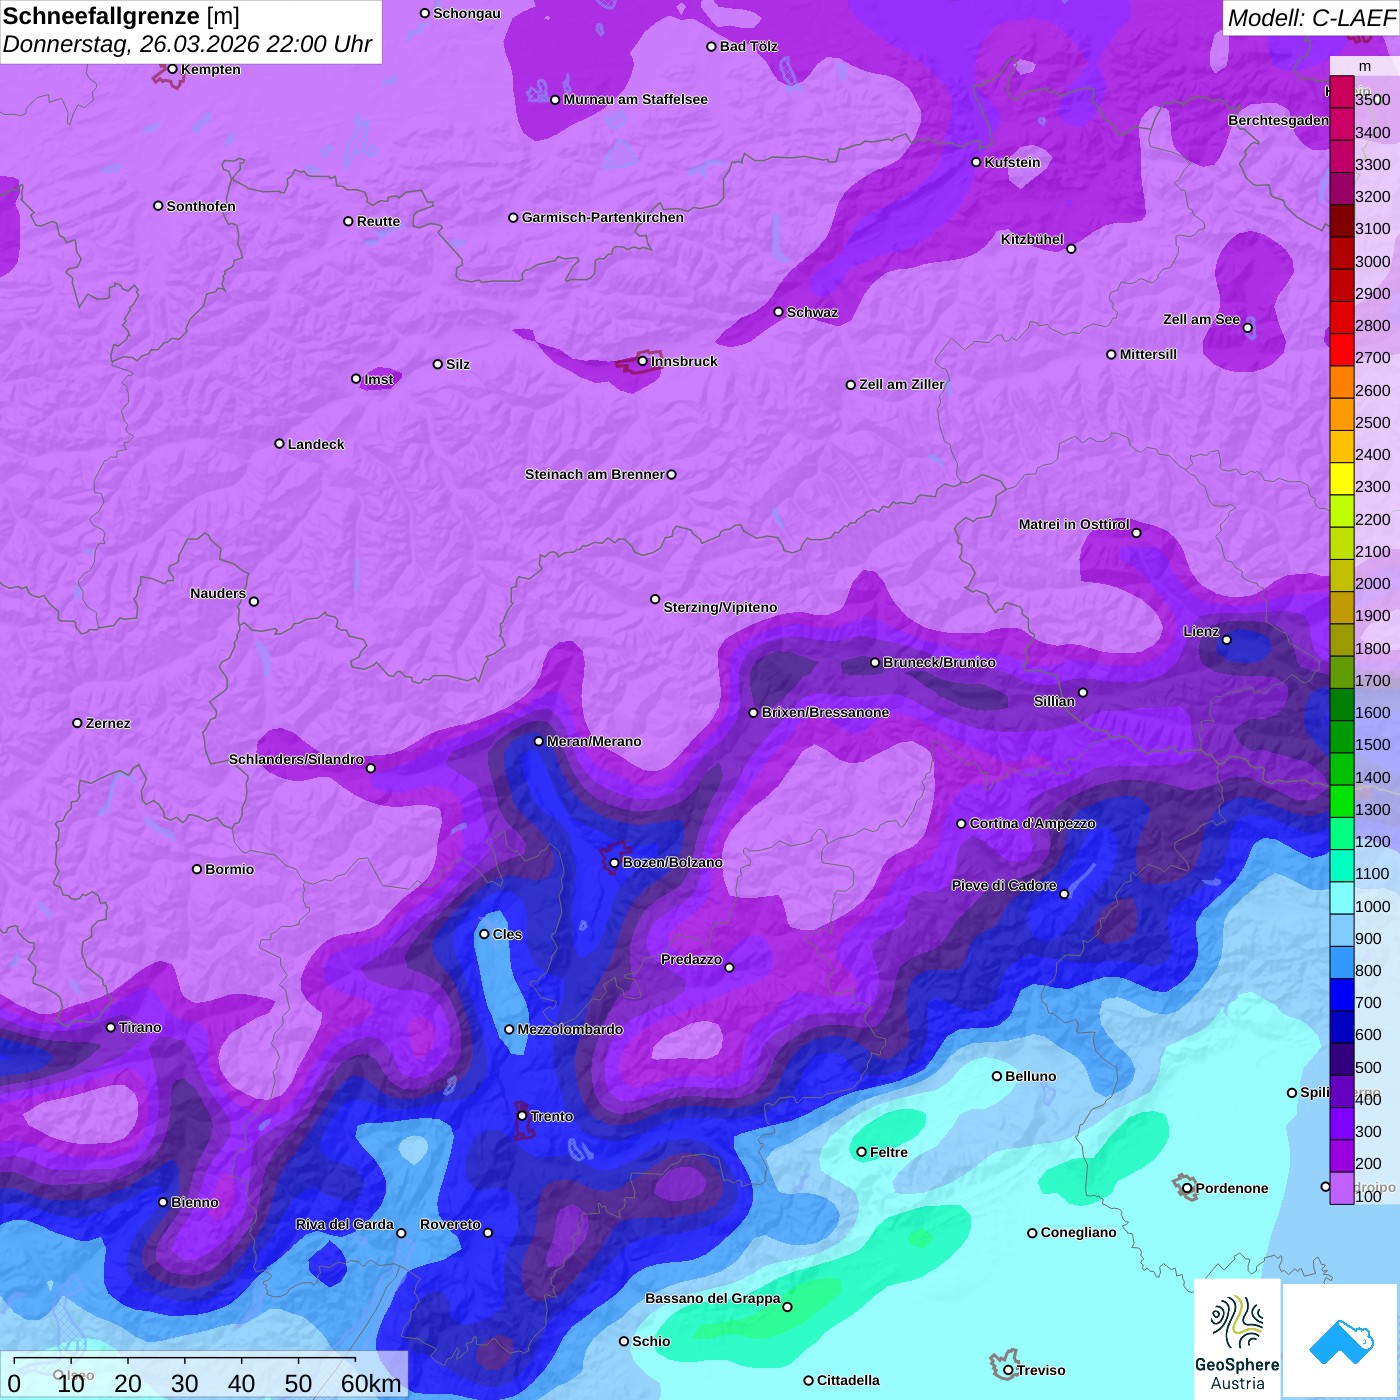
Task: Click the Bad Tölz marker dot
Action: [712, 46]
